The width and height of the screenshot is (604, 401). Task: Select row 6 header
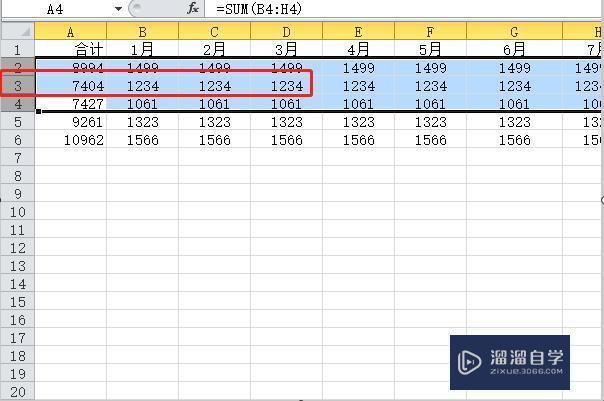pyautogui.click(x=18, y=140)
